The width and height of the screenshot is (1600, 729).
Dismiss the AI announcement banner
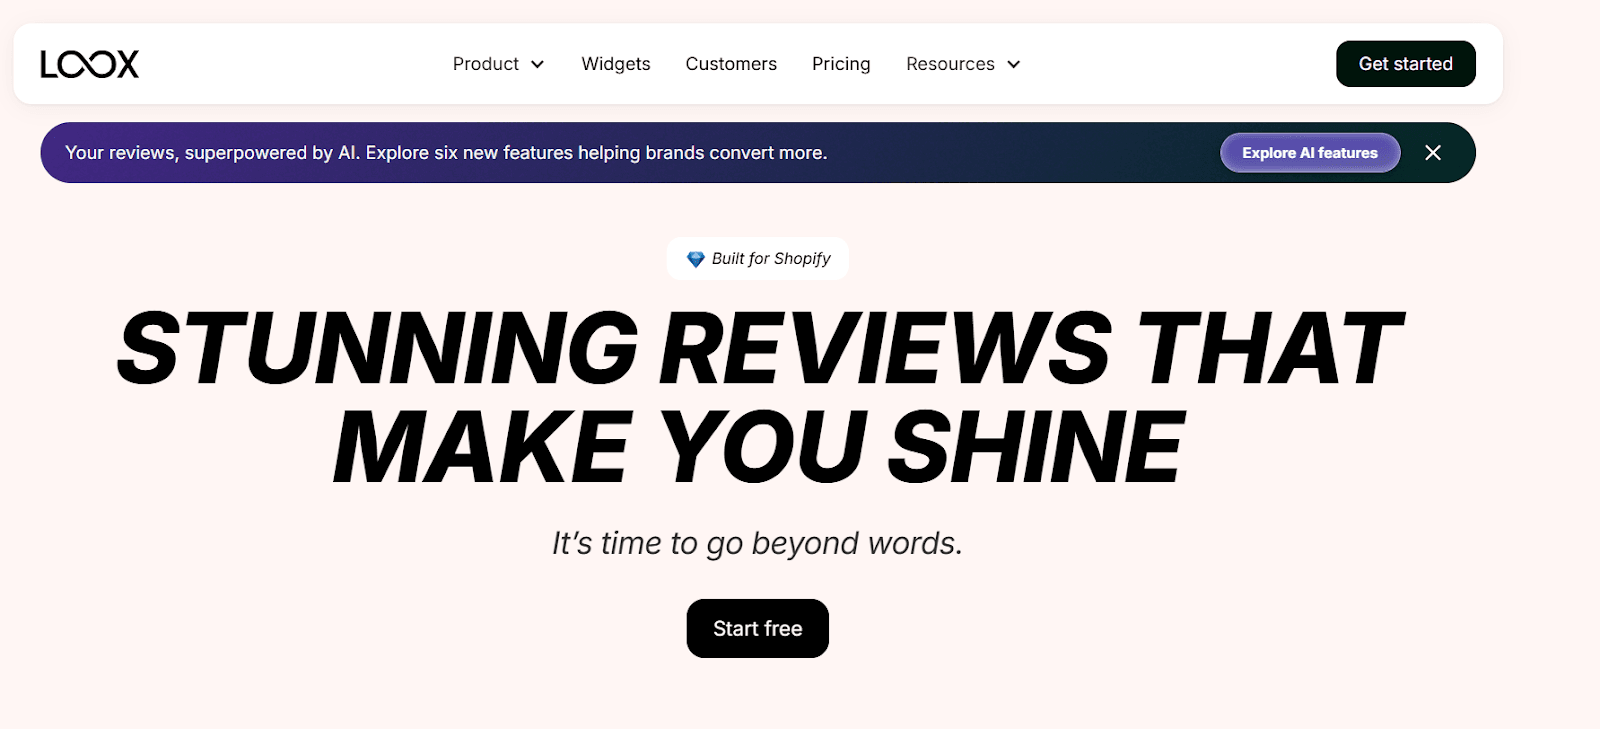[1432, 153]
